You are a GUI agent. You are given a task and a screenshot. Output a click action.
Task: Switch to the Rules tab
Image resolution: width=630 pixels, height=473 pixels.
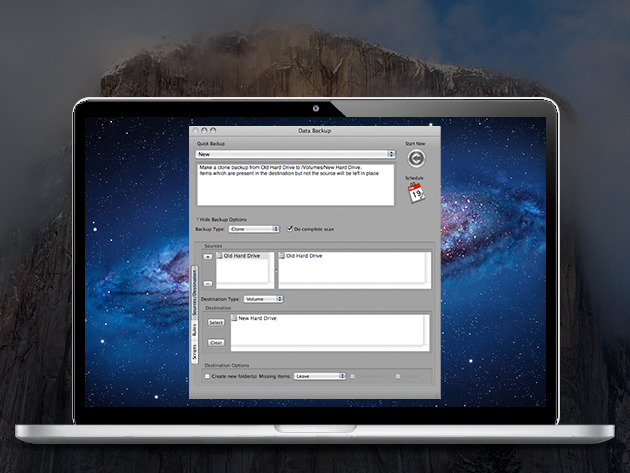193,327
